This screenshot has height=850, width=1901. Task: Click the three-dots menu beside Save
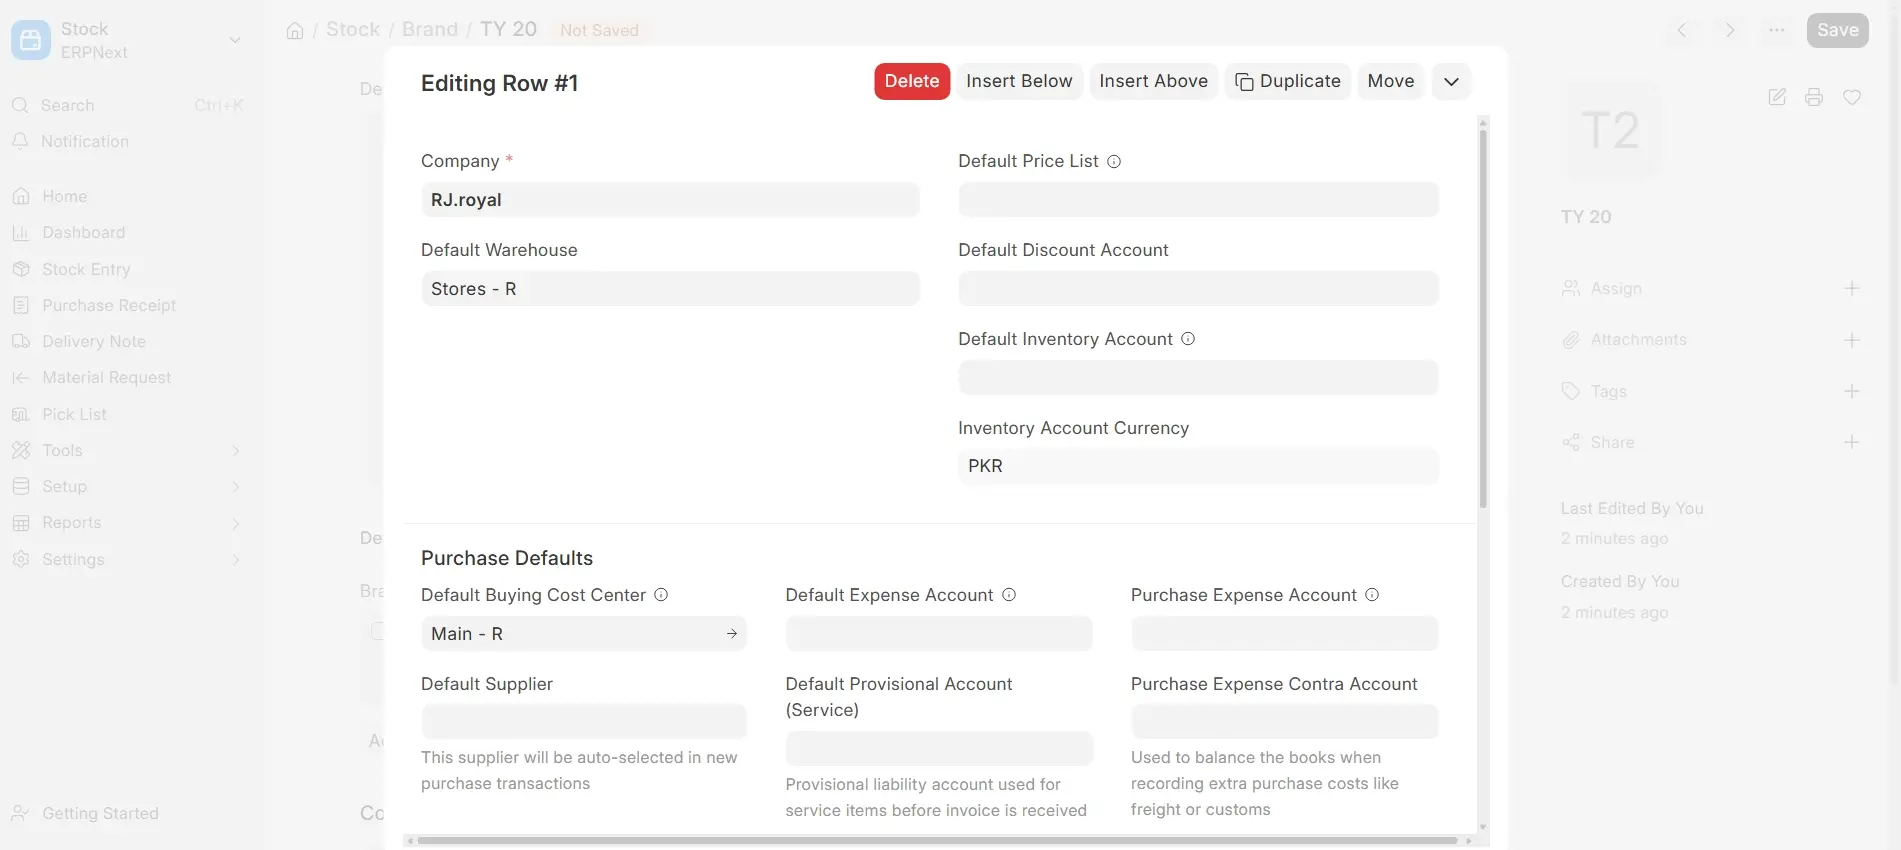tap(1777, 30)
